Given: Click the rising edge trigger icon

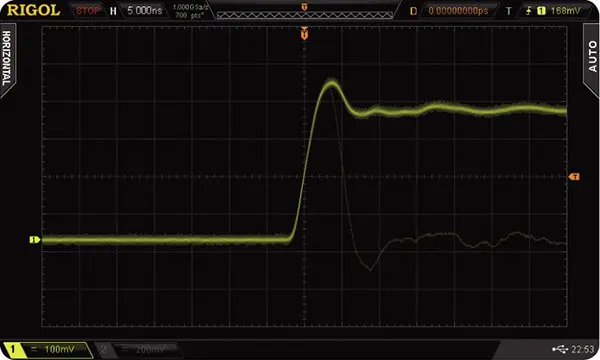Looking at the screenshot, I should coord(528,11).
